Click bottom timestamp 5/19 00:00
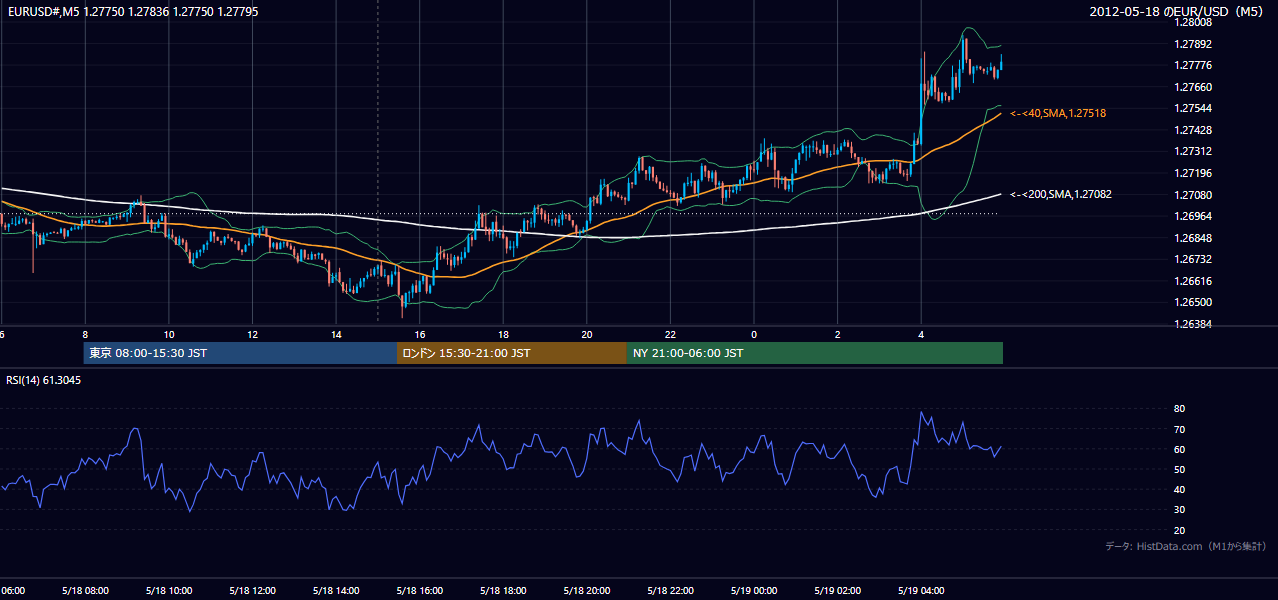Screen dimensions: 1278x600 pos(754,590)
